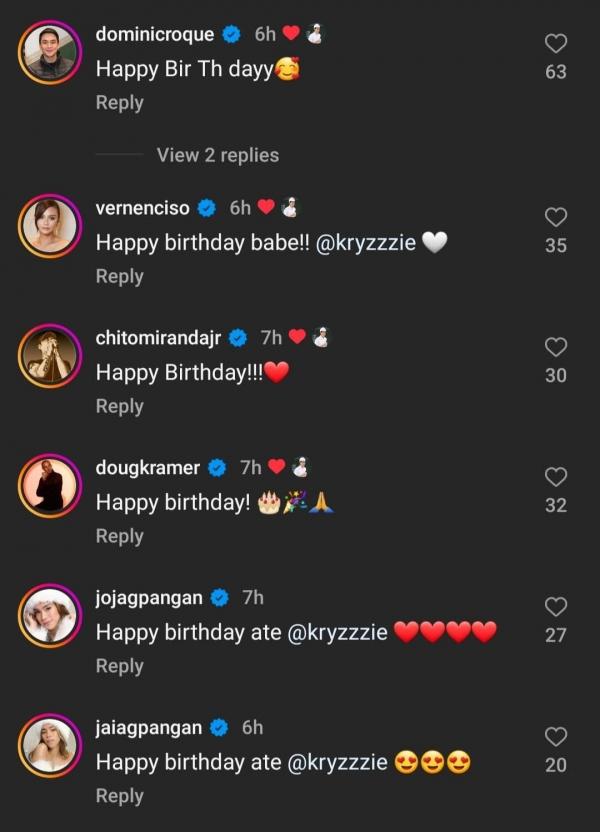600x832 pixels.
Task: Tap the jaiagpangan username
Action: point(149,727)
